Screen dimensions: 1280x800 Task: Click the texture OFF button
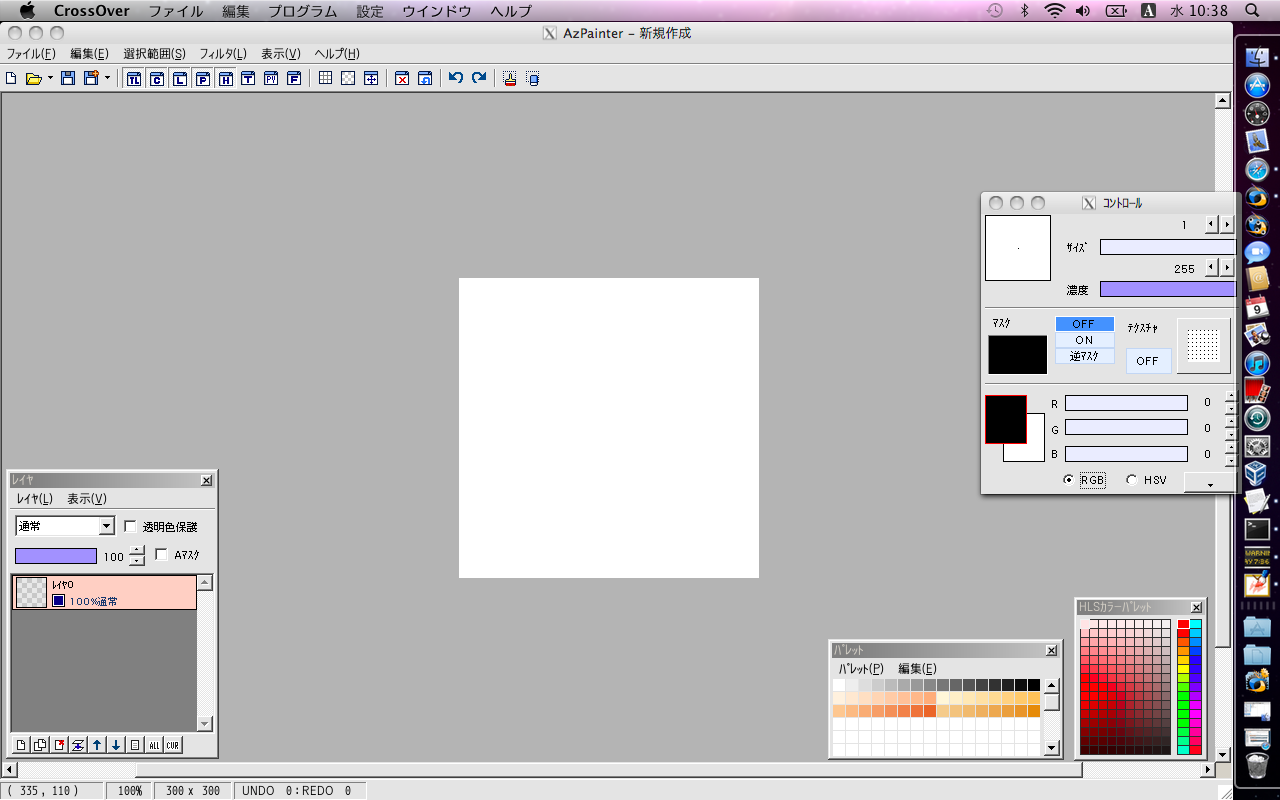pyautogui.click(x=1147, y=361)
